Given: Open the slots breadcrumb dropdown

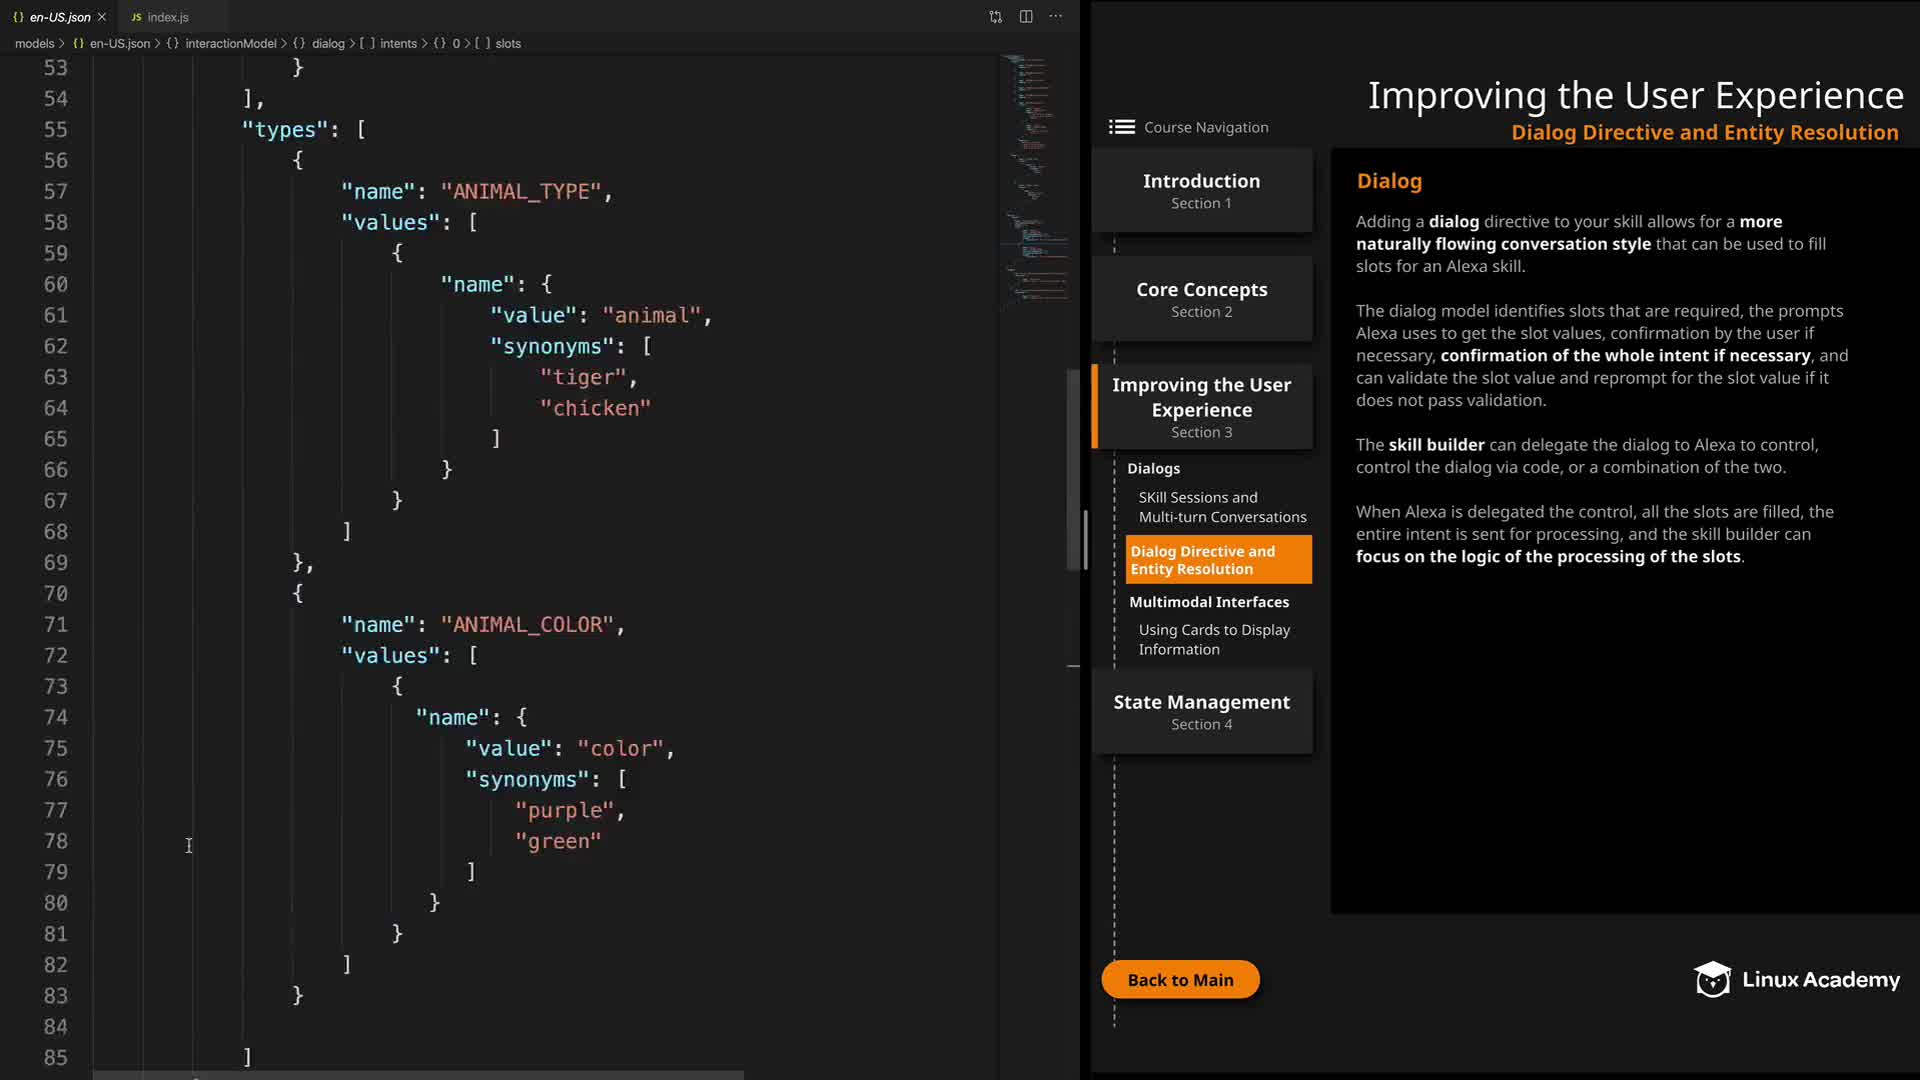Looking at the screenshot, I should 508,43.
